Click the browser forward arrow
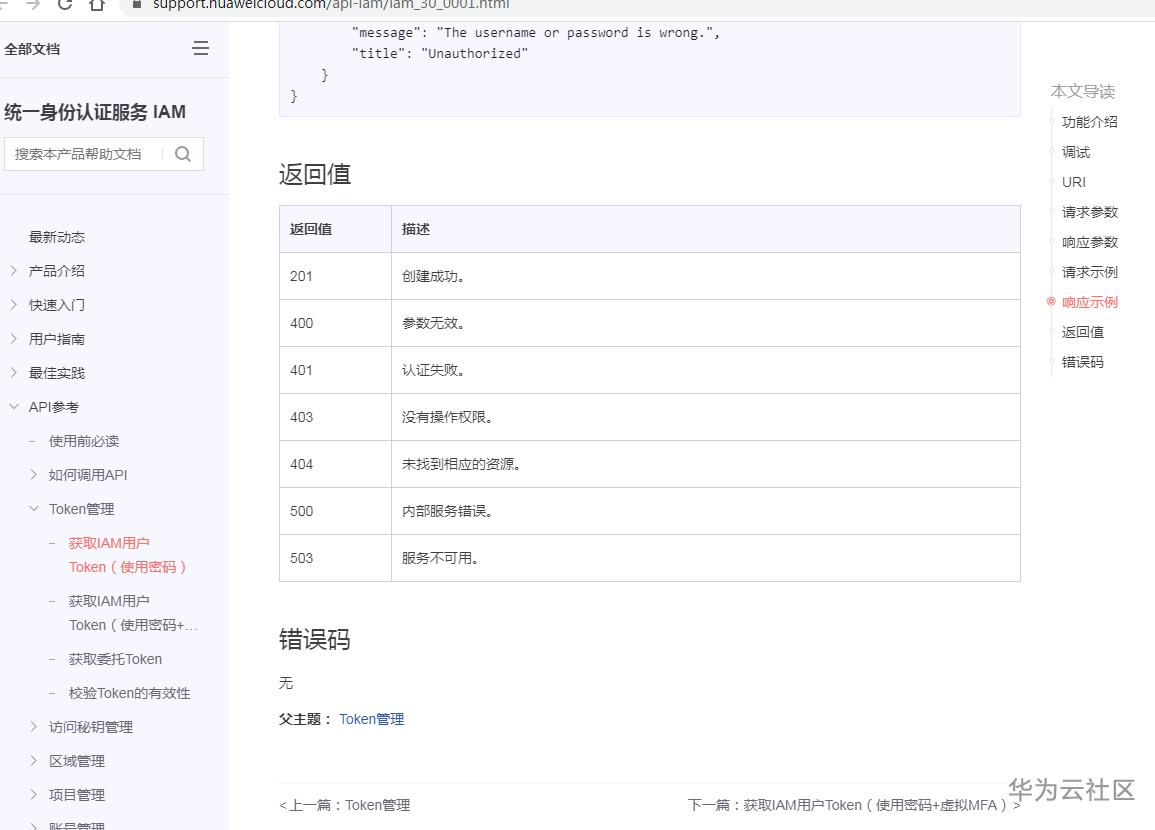This screenshot has width=1155, height=830. (33, 4)
